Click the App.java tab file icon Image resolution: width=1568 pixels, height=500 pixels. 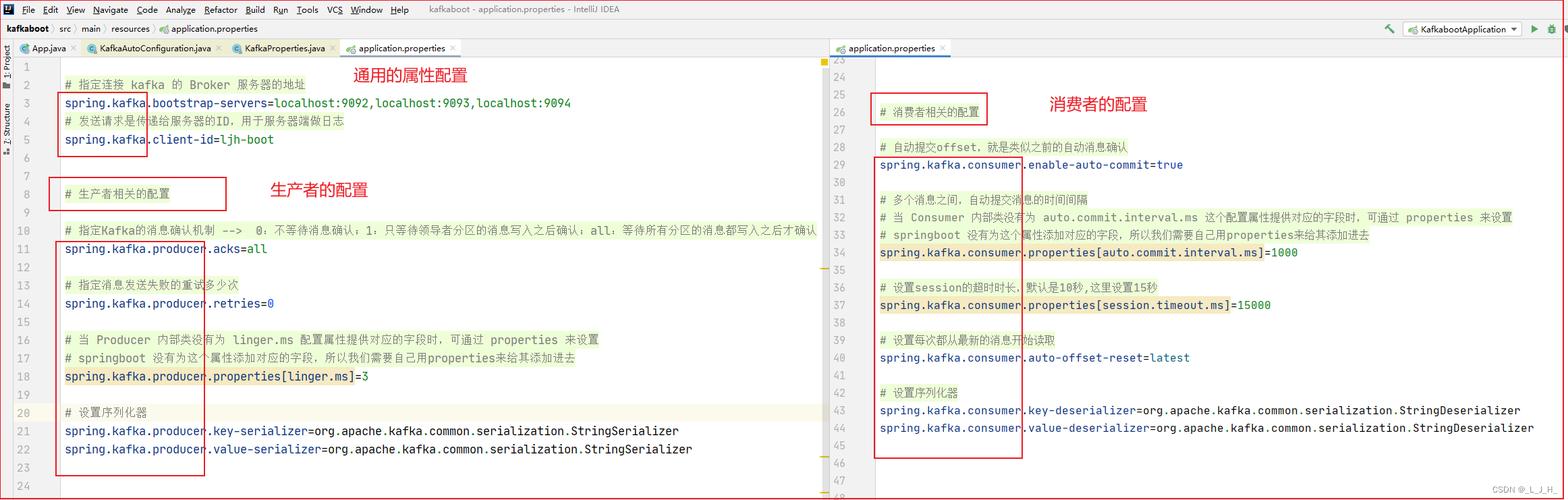26,48
